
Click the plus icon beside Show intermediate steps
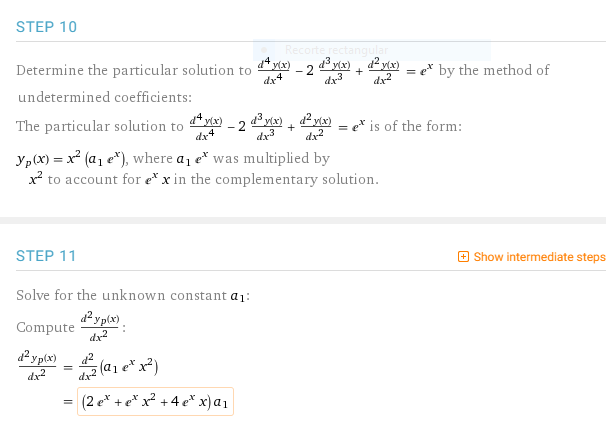click(462, 257)
